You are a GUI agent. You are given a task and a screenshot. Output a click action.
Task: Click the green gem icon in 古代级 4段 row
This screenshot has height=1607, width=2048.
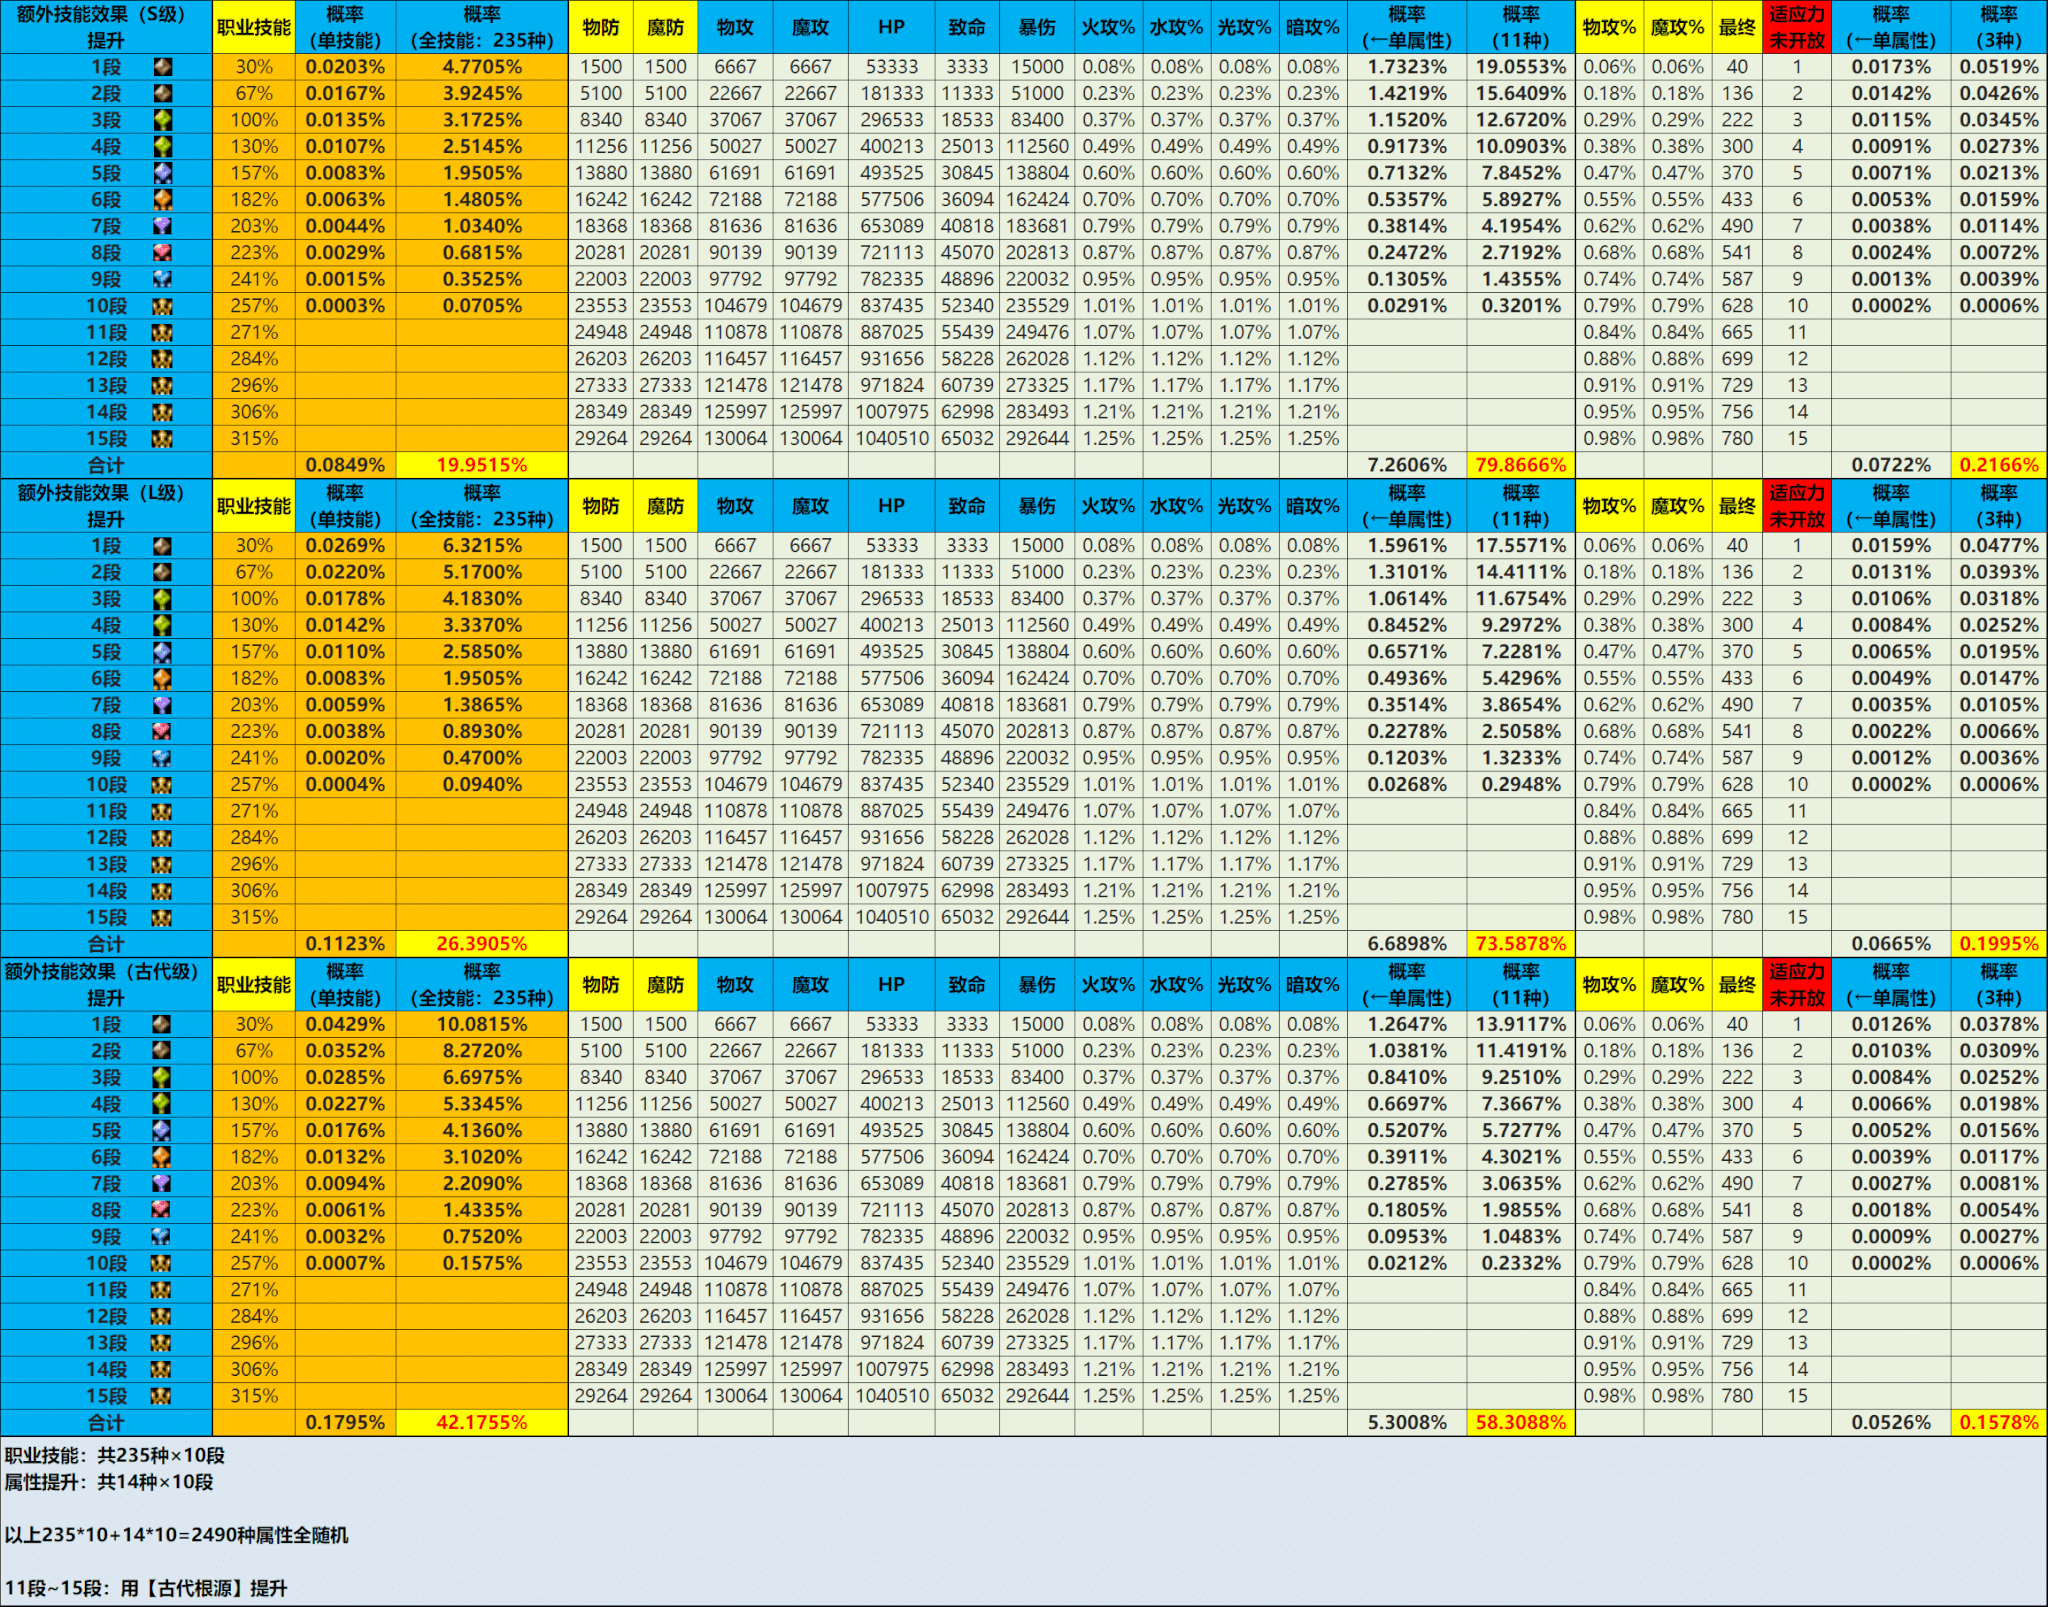tap(162, 1104)
